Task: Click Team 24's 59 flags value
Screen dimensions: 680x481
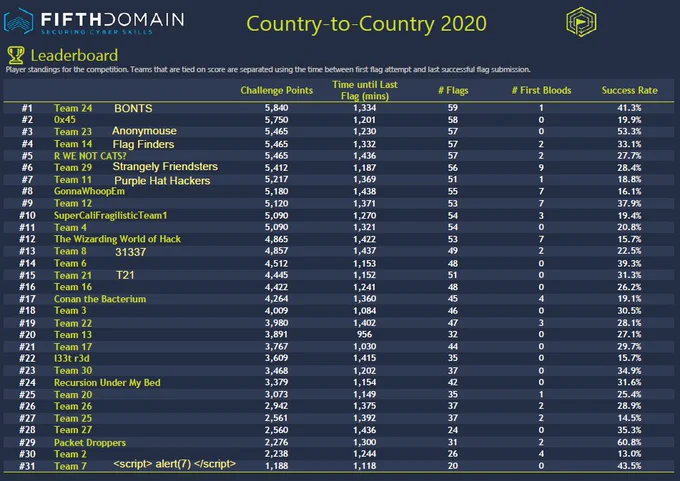Action: coord(453,108)
